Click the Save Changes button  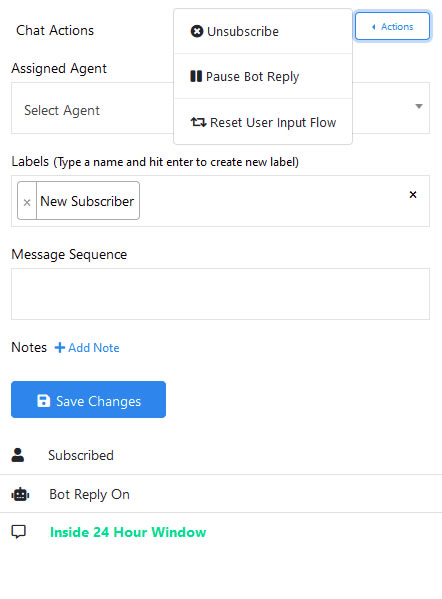pyautogui.click(x=88, y=400)
